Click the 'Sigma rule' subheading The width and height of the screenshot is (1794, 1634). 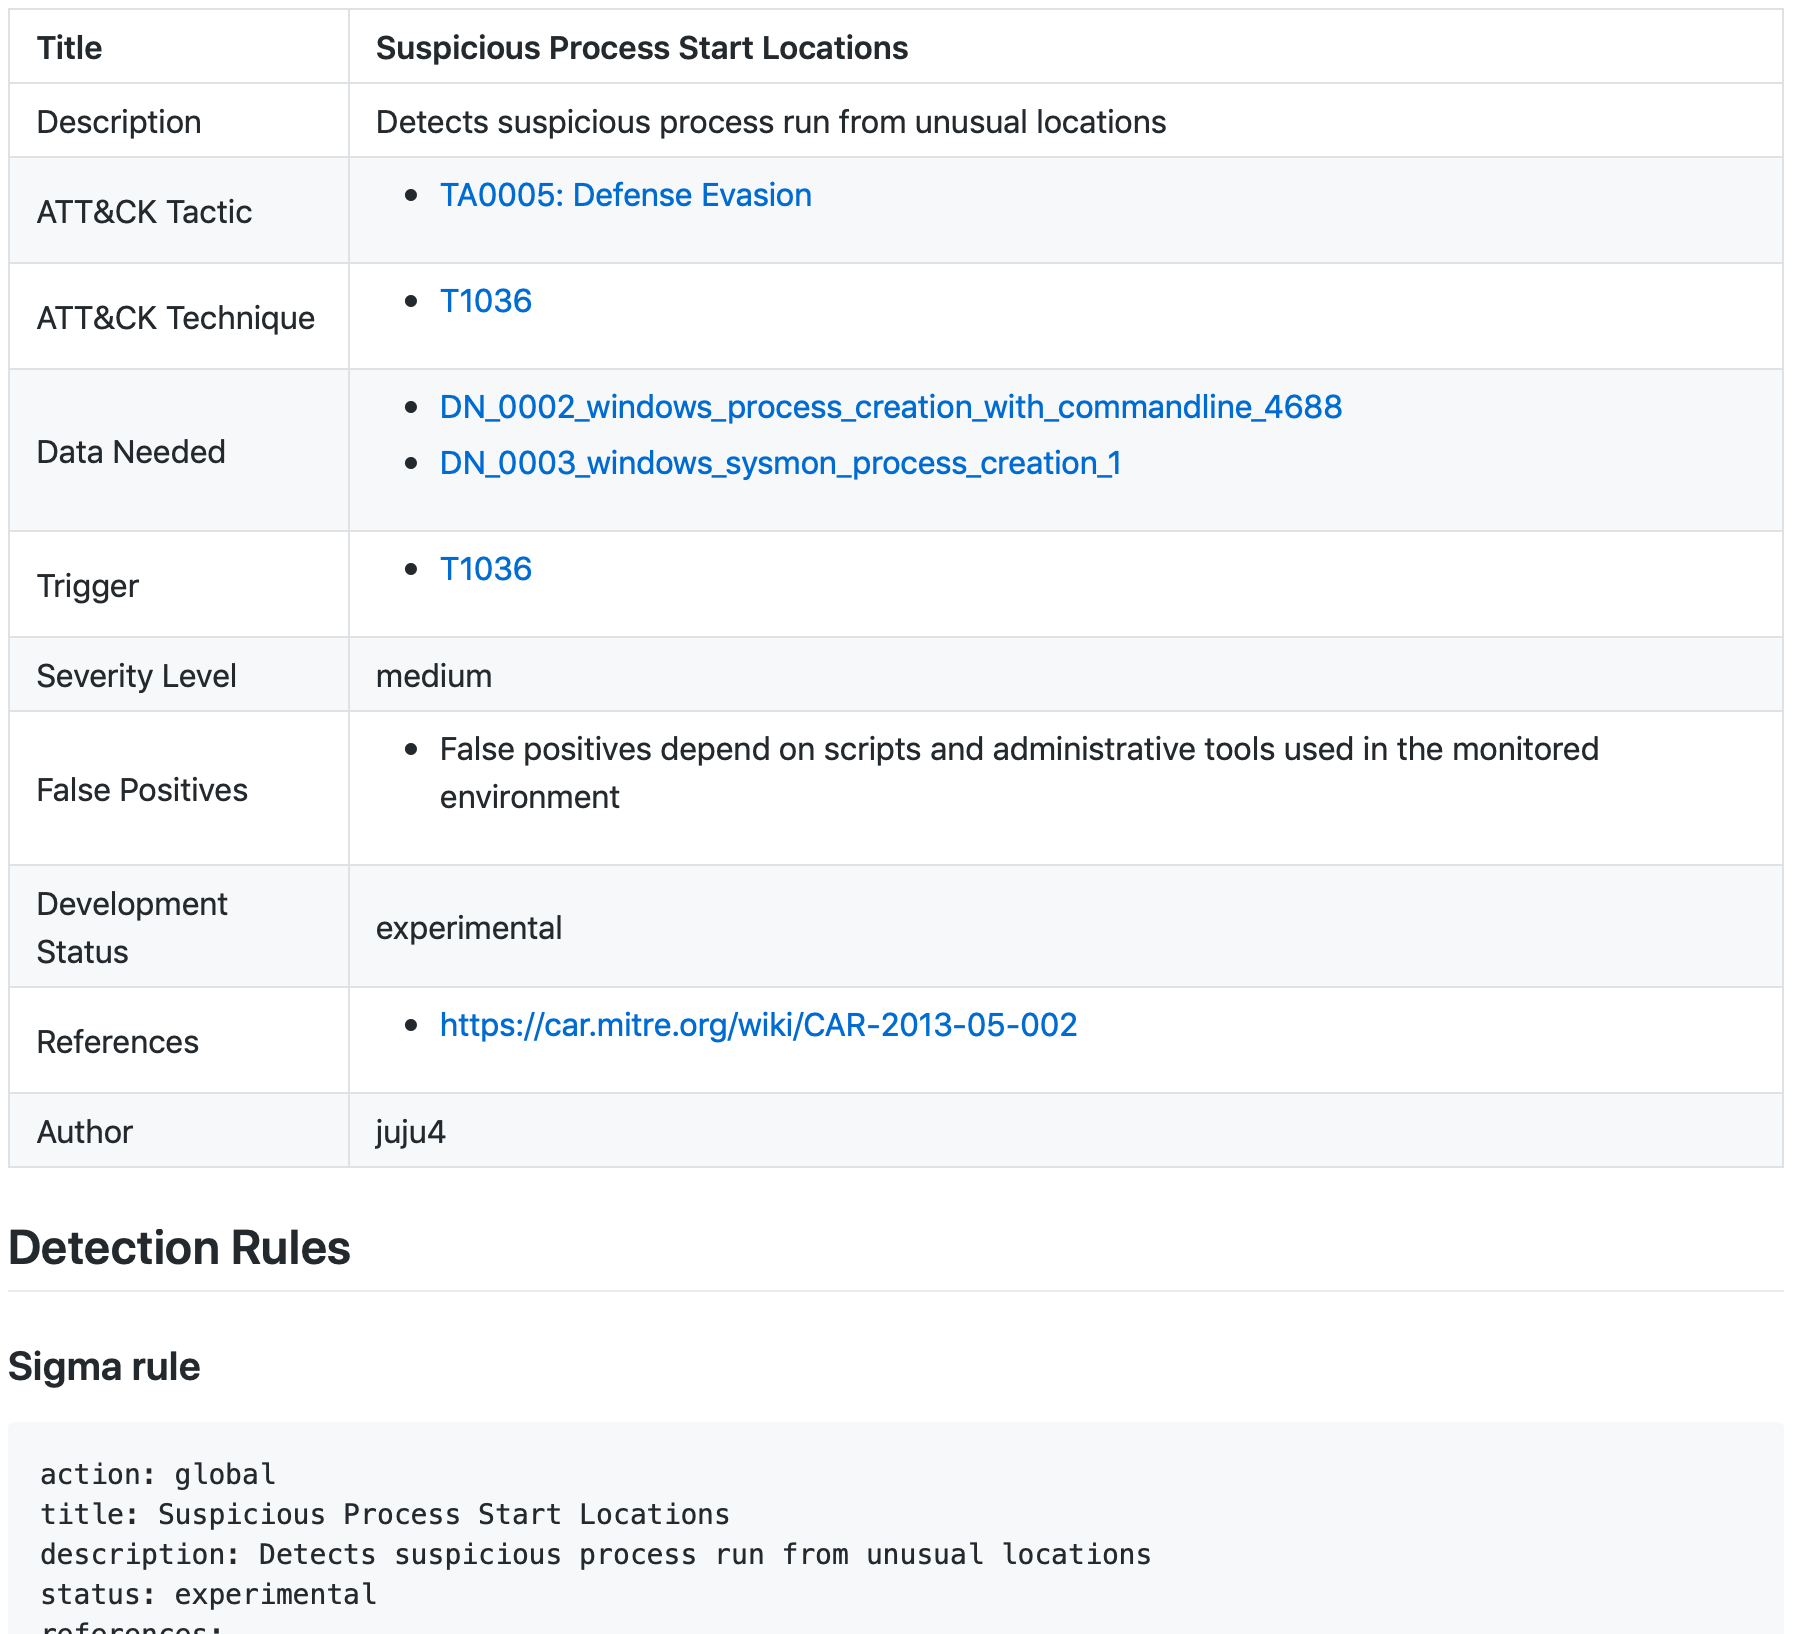[104, 1367]
